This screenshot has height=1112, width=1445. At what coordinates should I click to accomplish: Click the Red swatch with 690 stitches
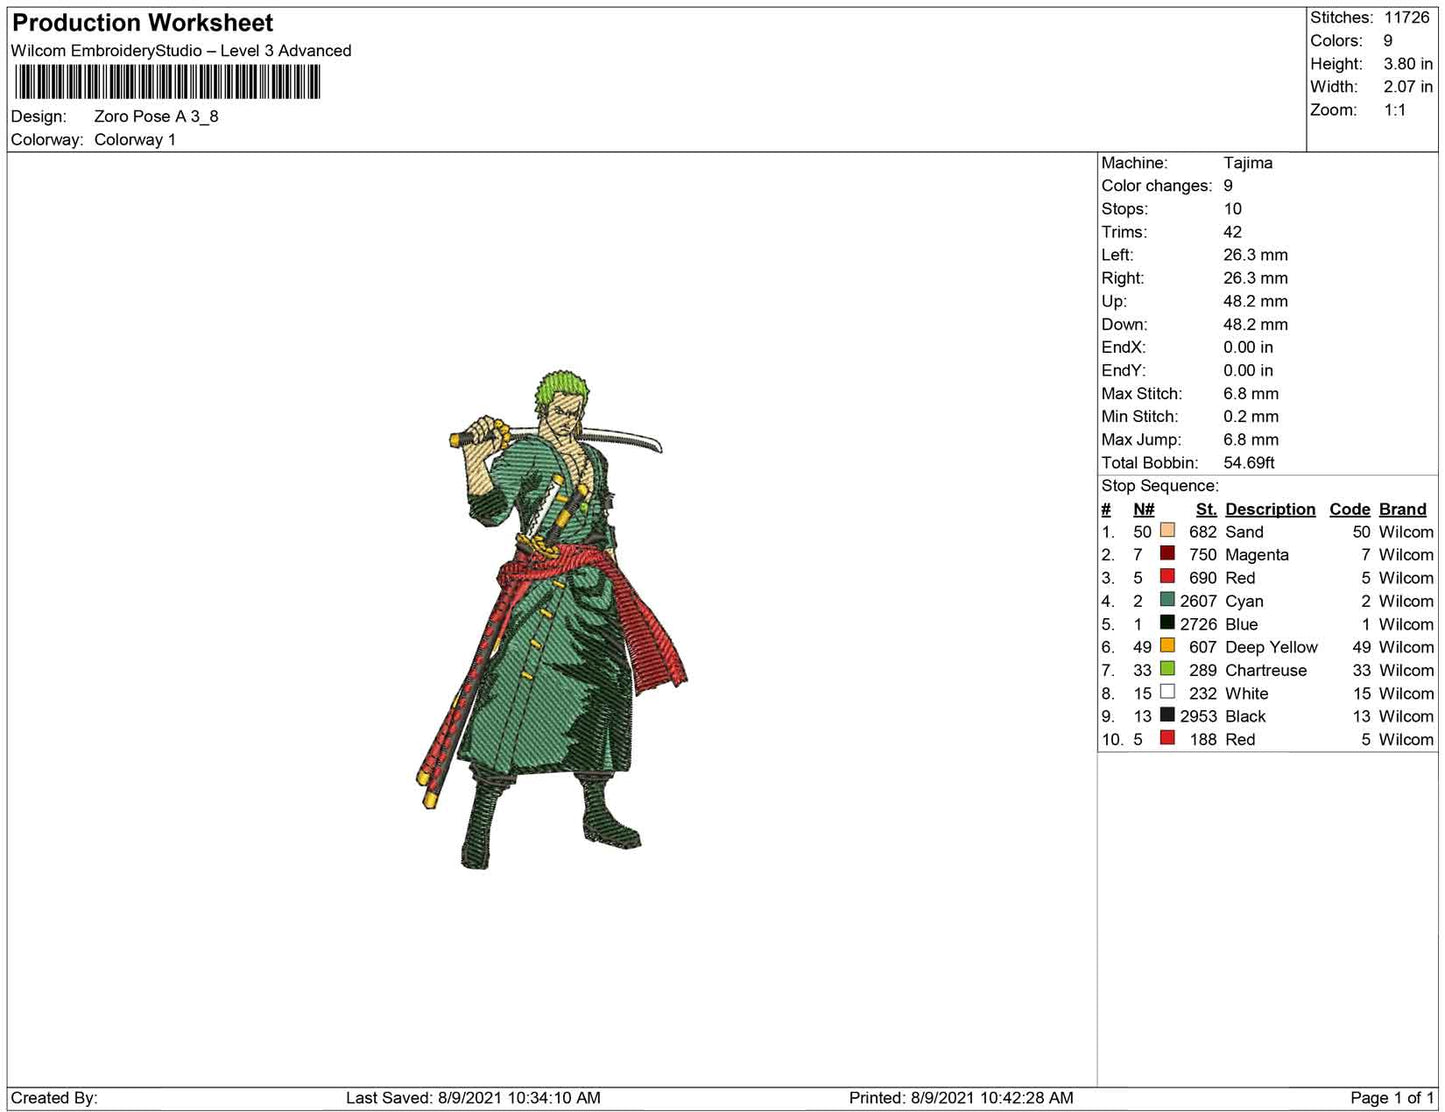[1167, 577]
